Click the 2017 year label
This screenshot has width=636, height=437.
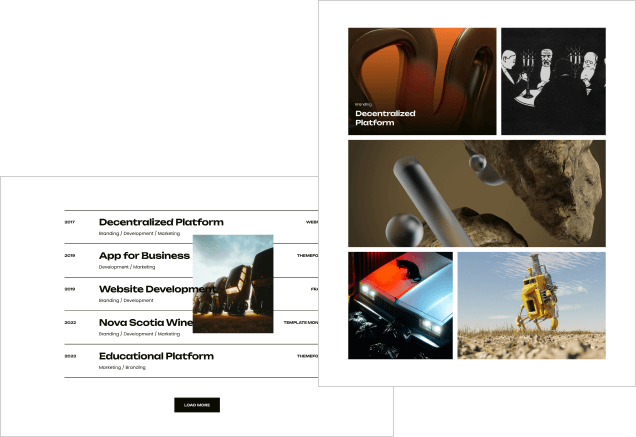[x=70, y=222]
